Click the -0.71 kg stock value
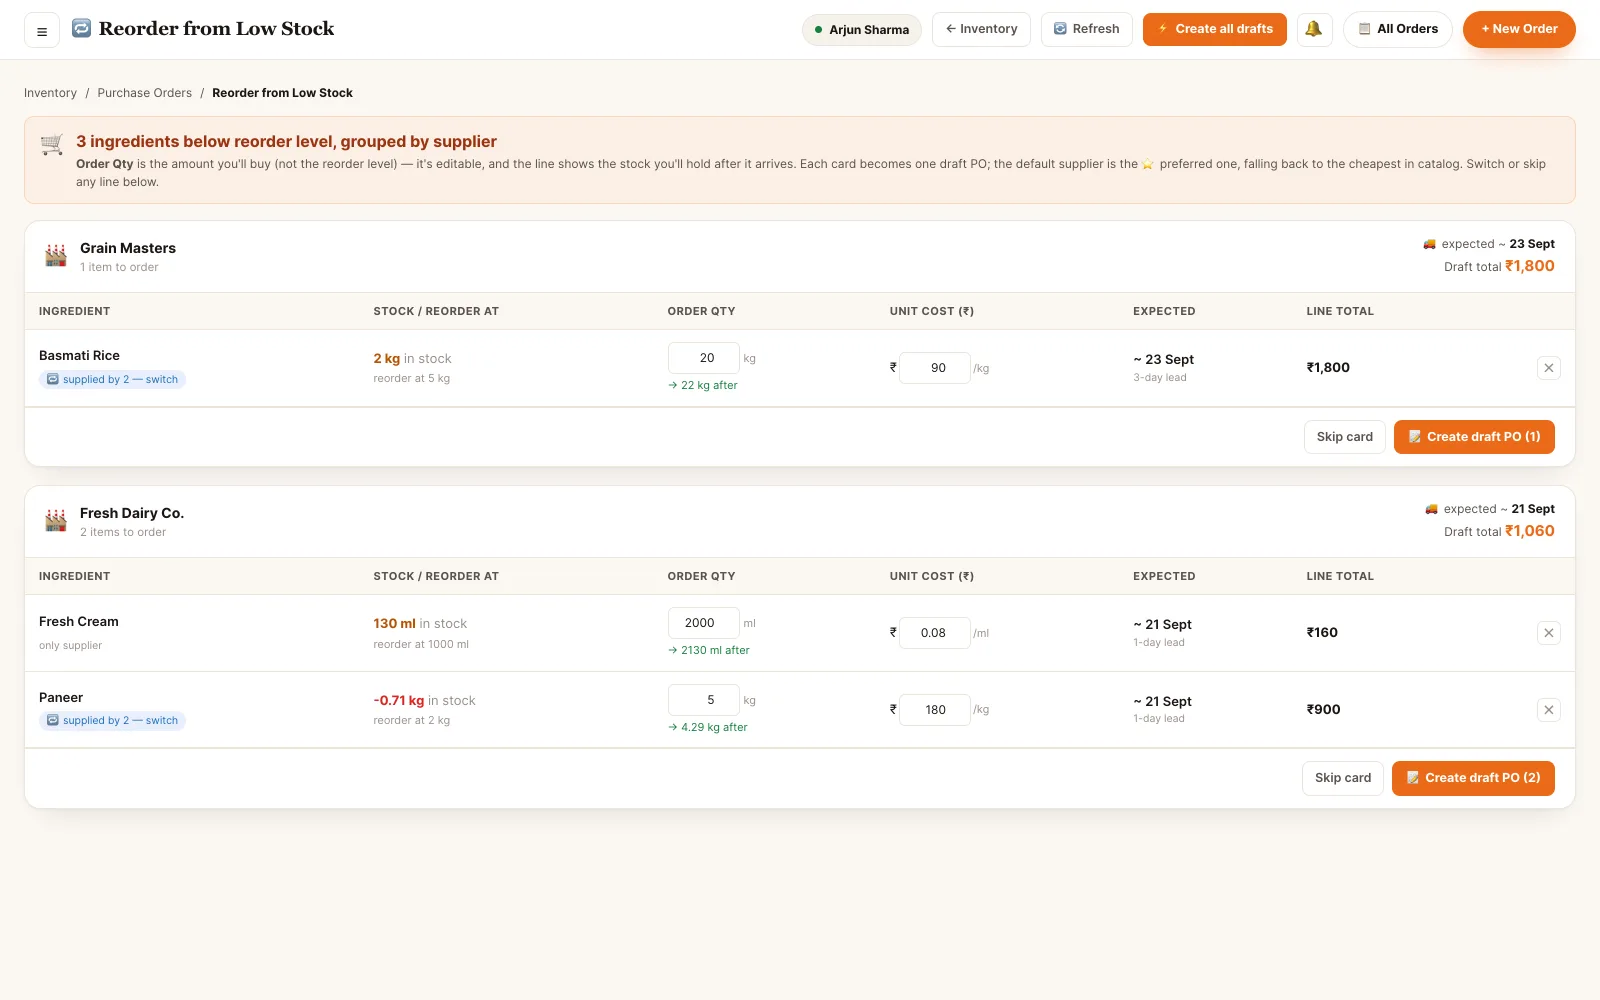Viewport: 1600px width, 1000px height. click(399, 701)
